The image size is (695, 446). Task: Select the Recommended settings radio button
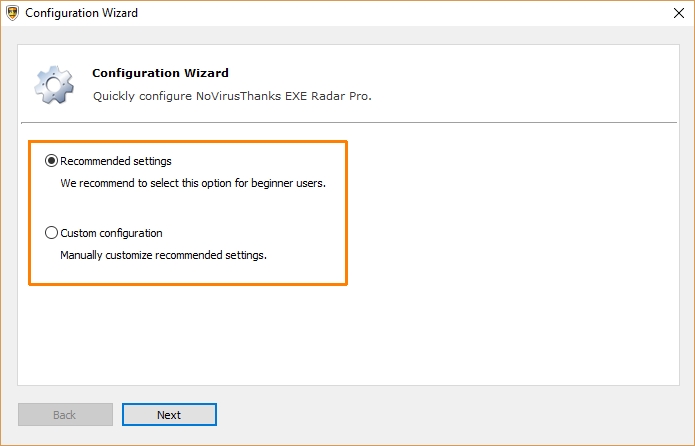click(x=52, y=161)
